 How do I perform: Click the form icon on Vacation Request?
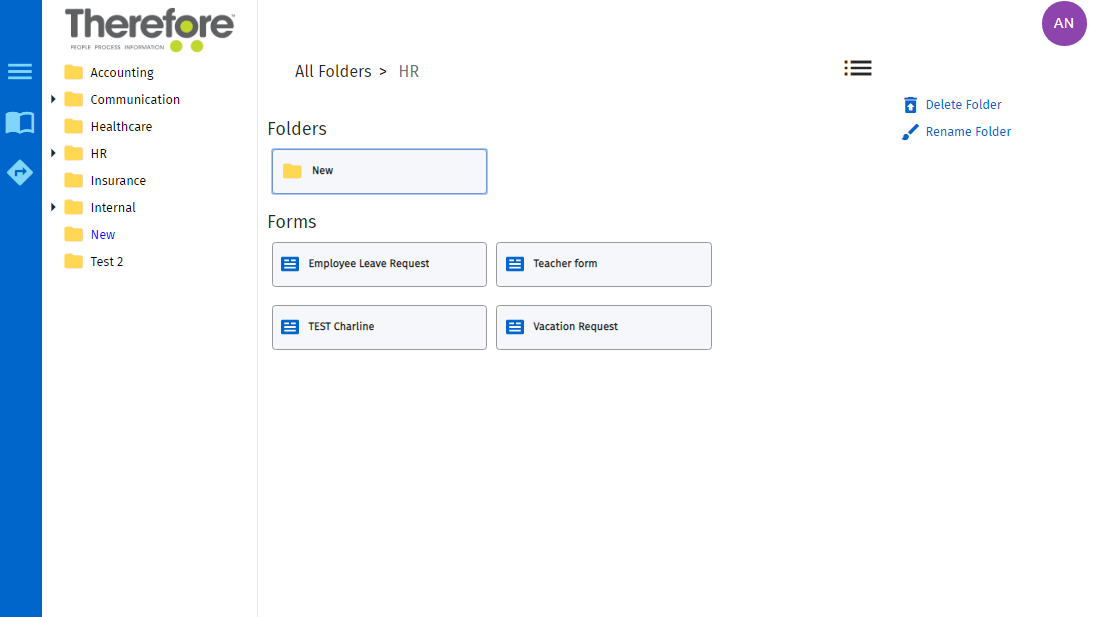click(x=515, y=327)
